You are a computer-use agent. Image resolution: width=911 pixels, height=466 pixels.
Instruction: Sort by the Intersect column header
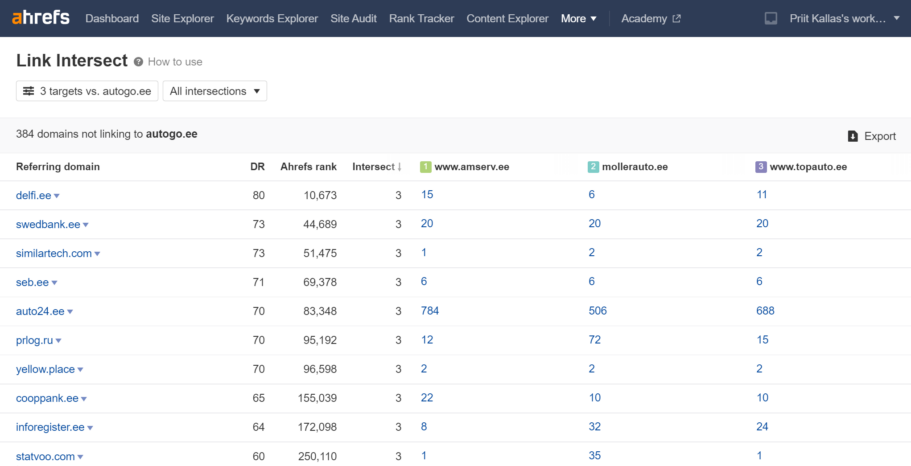[374, 167]
